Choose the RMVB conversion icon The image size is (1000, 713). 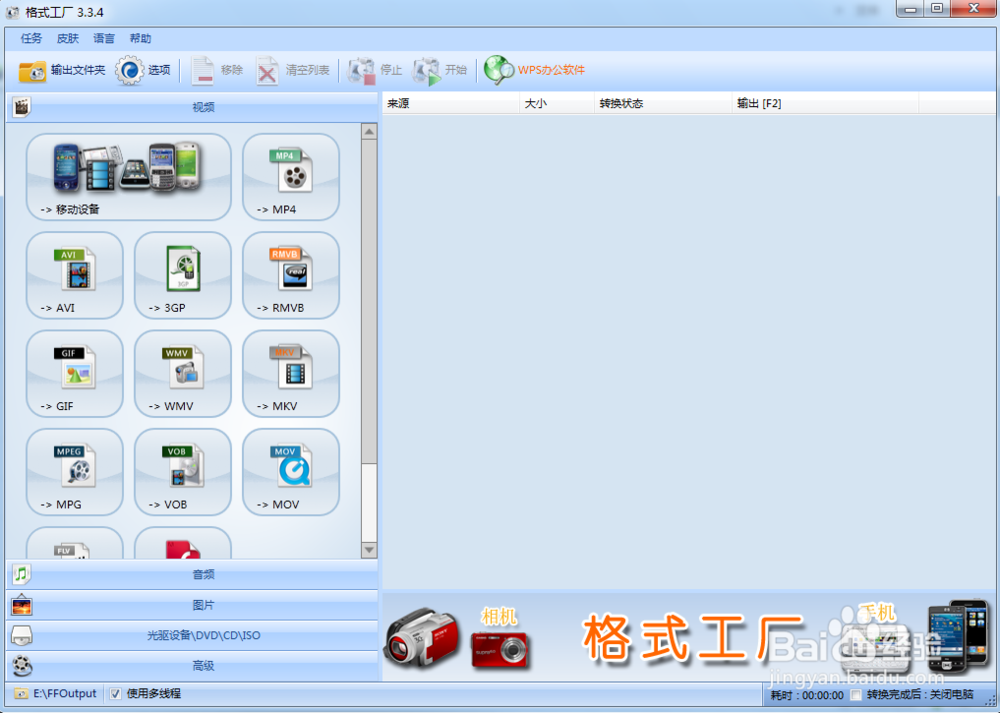pos(291,275)
